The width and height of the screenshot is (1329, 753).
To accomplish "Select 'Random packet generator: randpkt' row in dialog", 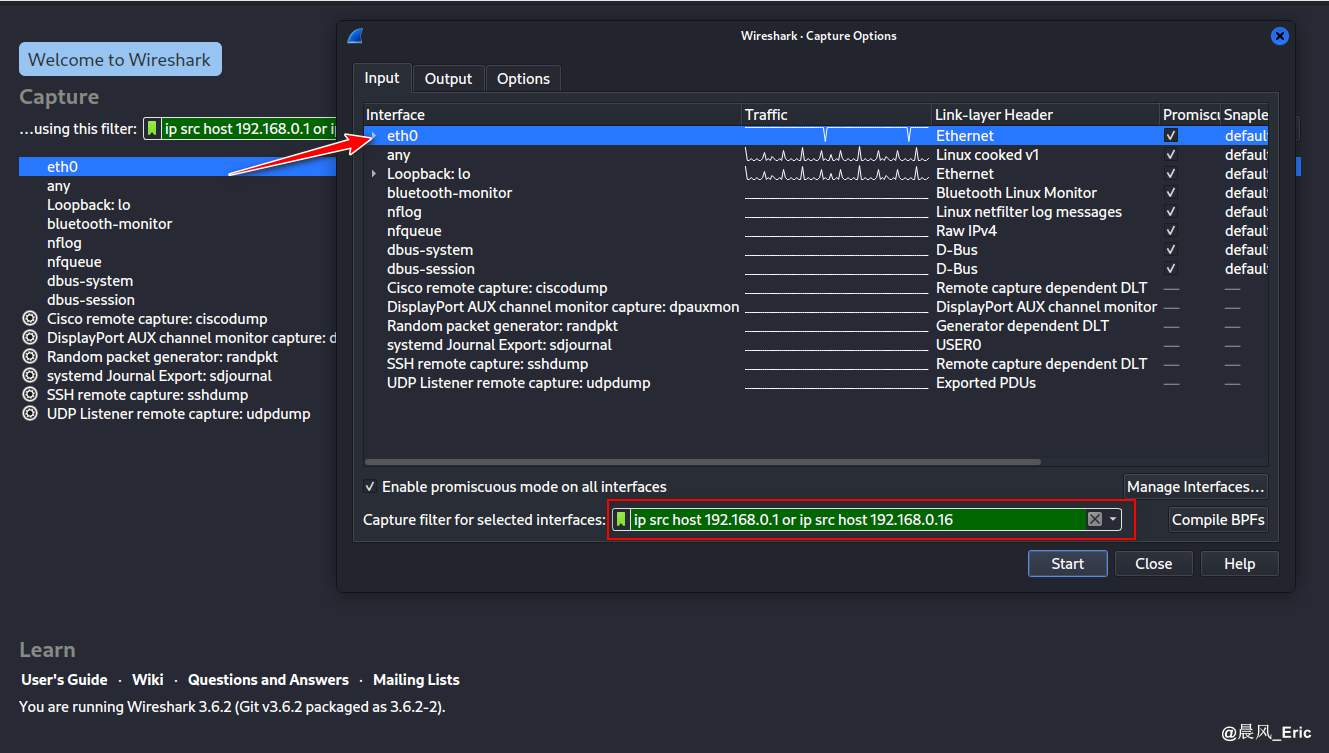I will [x=816, y=326].
